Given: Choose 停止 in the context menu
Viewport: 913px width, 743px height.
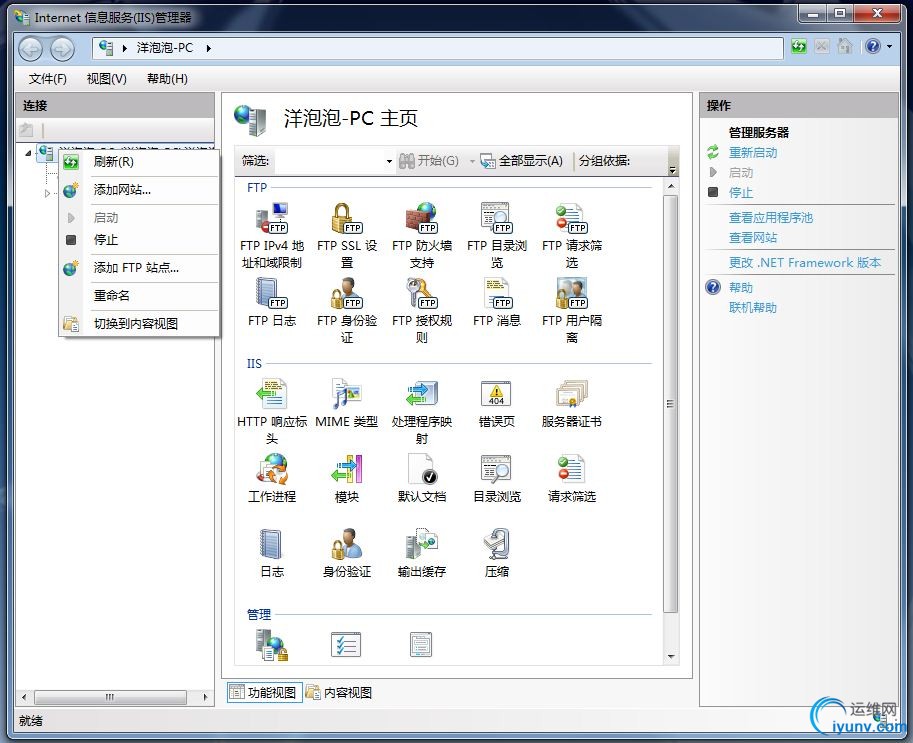Looking at the screenshot, I should tap(139, 239).
